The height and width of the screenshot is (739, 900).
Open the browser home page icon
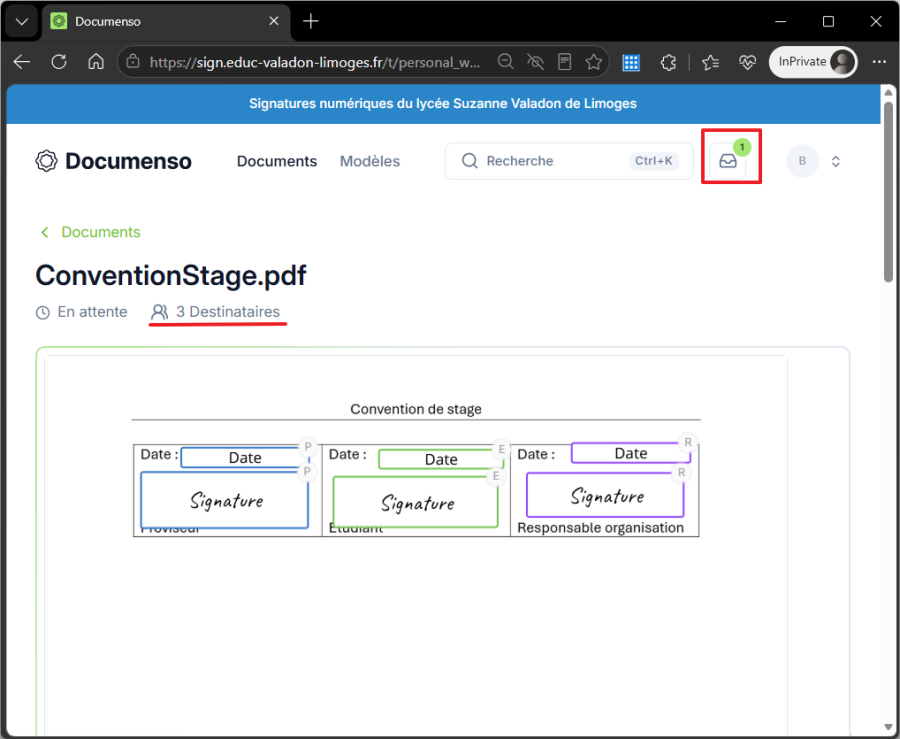[x=96, y=62]
